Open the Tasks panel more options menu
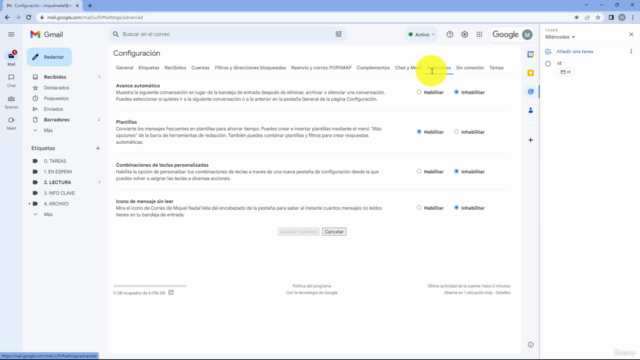 [631, 51]
